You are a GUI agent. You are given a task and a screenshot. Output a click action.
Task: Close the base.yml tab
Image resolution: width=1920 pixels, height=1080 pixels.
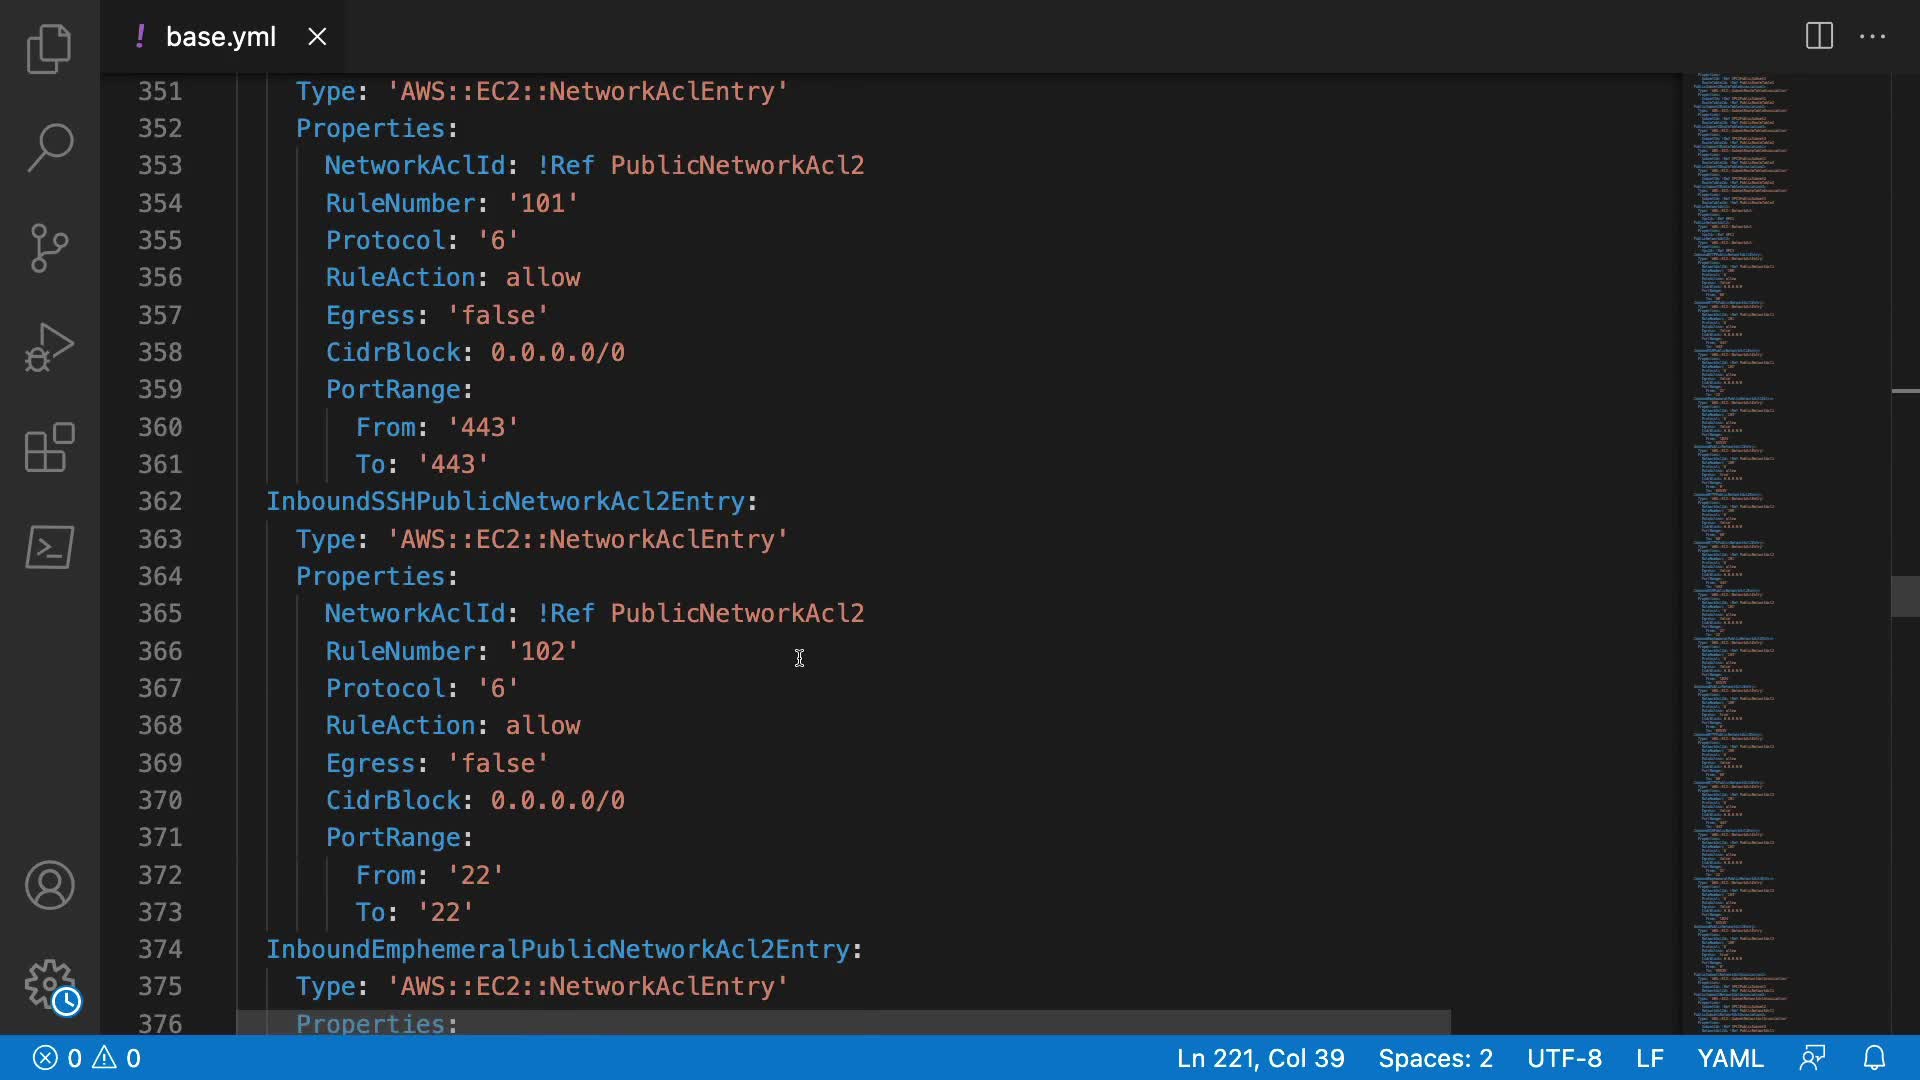pos(317,37)
